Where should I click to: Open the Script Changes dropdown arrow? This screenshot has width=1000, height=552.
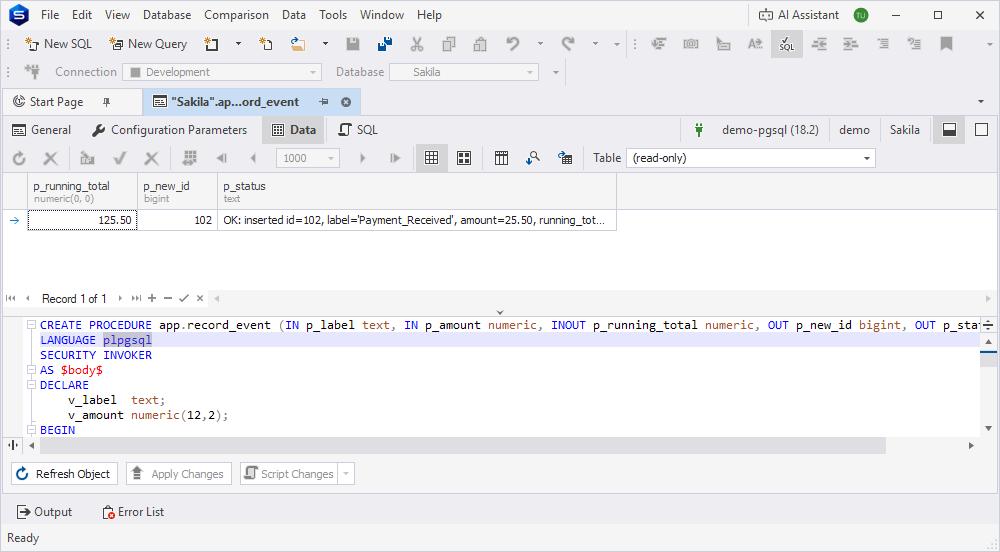point(346,474)
